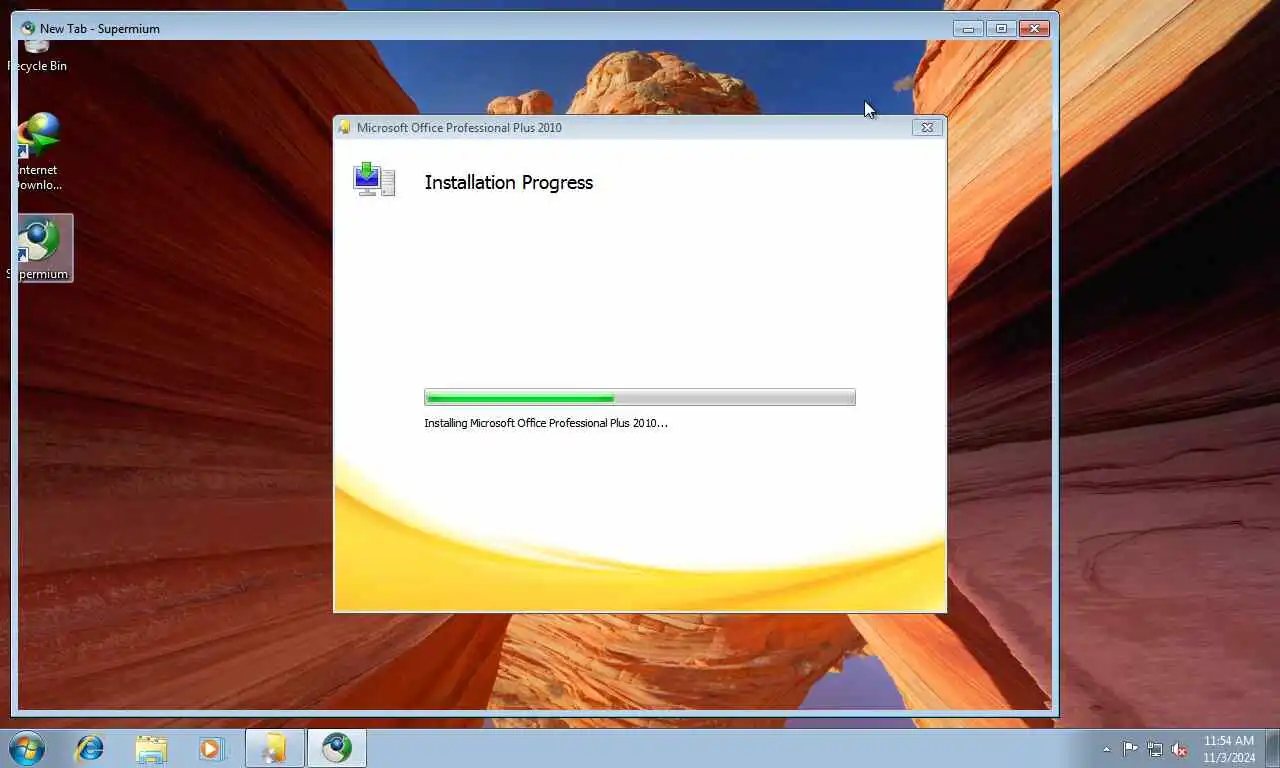Minimize the Supermium New Tab window
Image resolution: width=1280 pixels, height=768 pixels.
point(967,29)
